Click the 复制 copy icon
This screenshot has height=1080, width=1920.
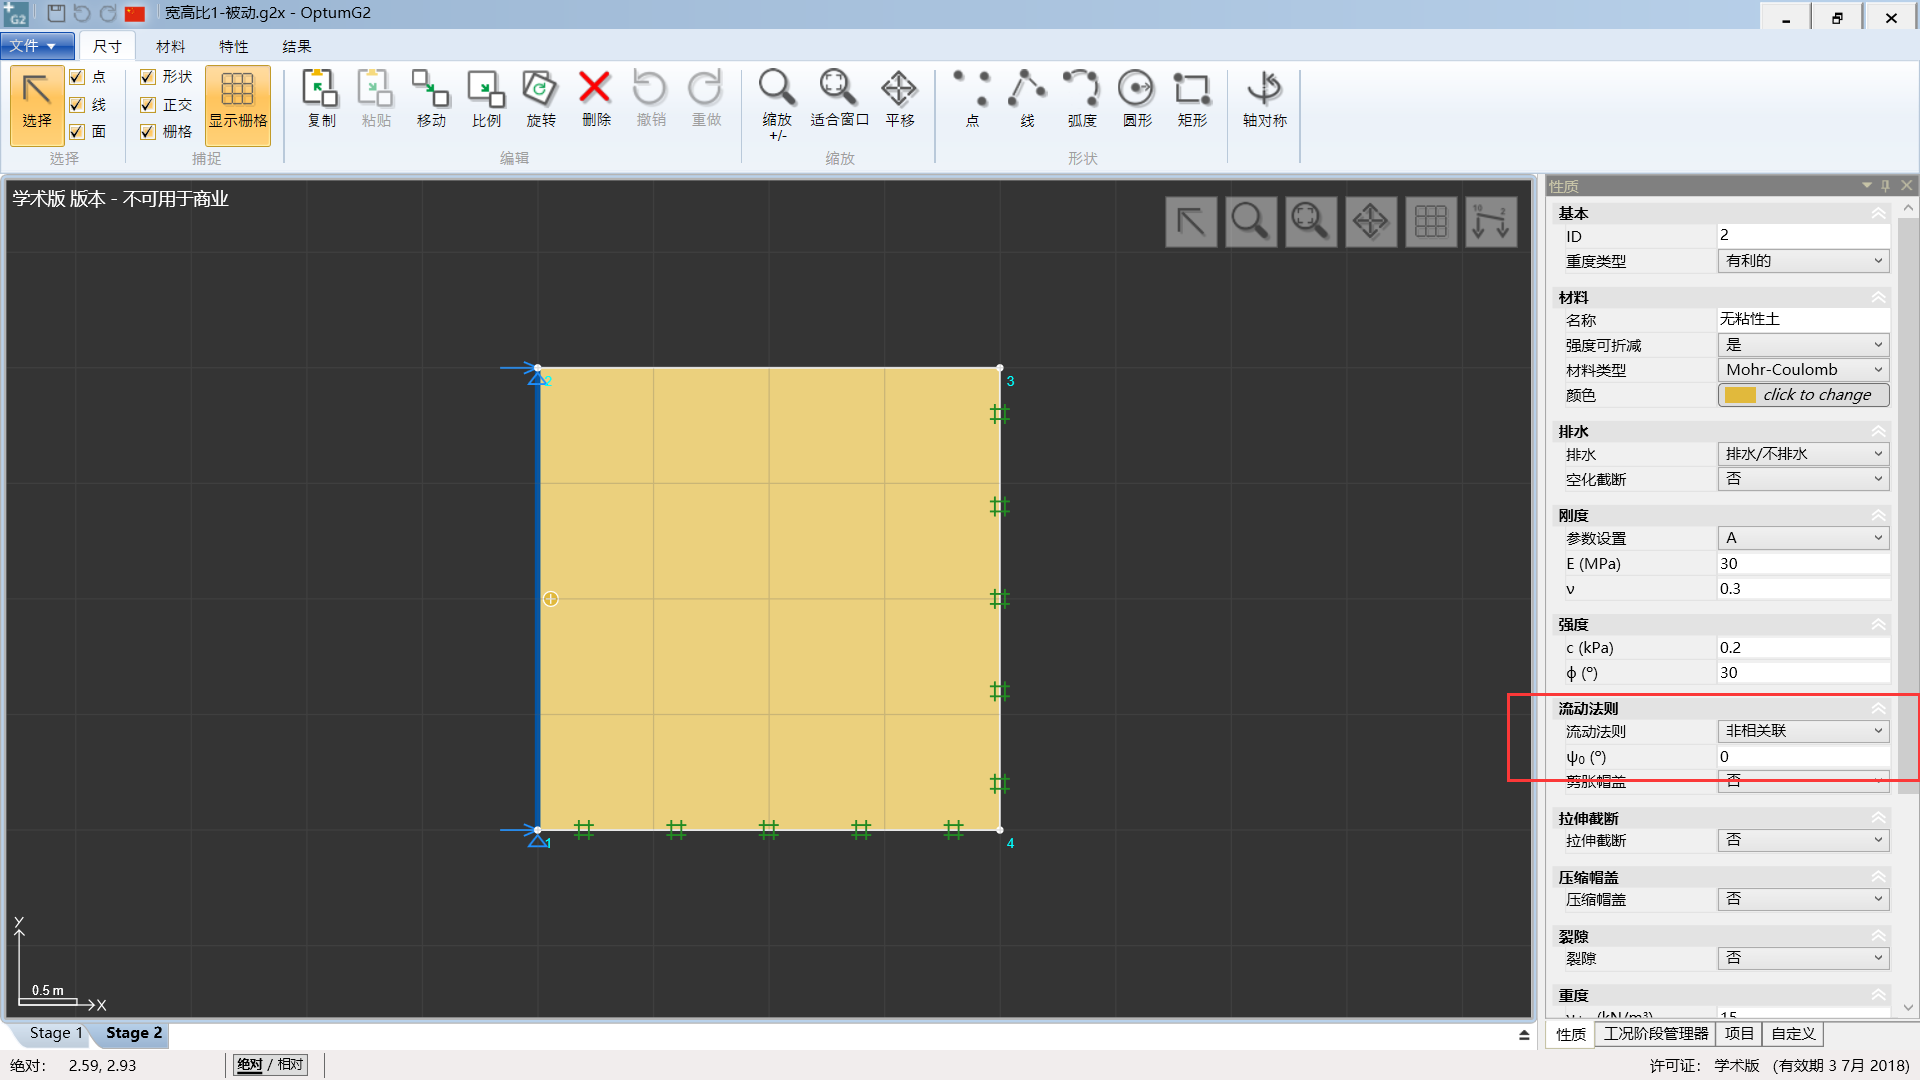321,99
